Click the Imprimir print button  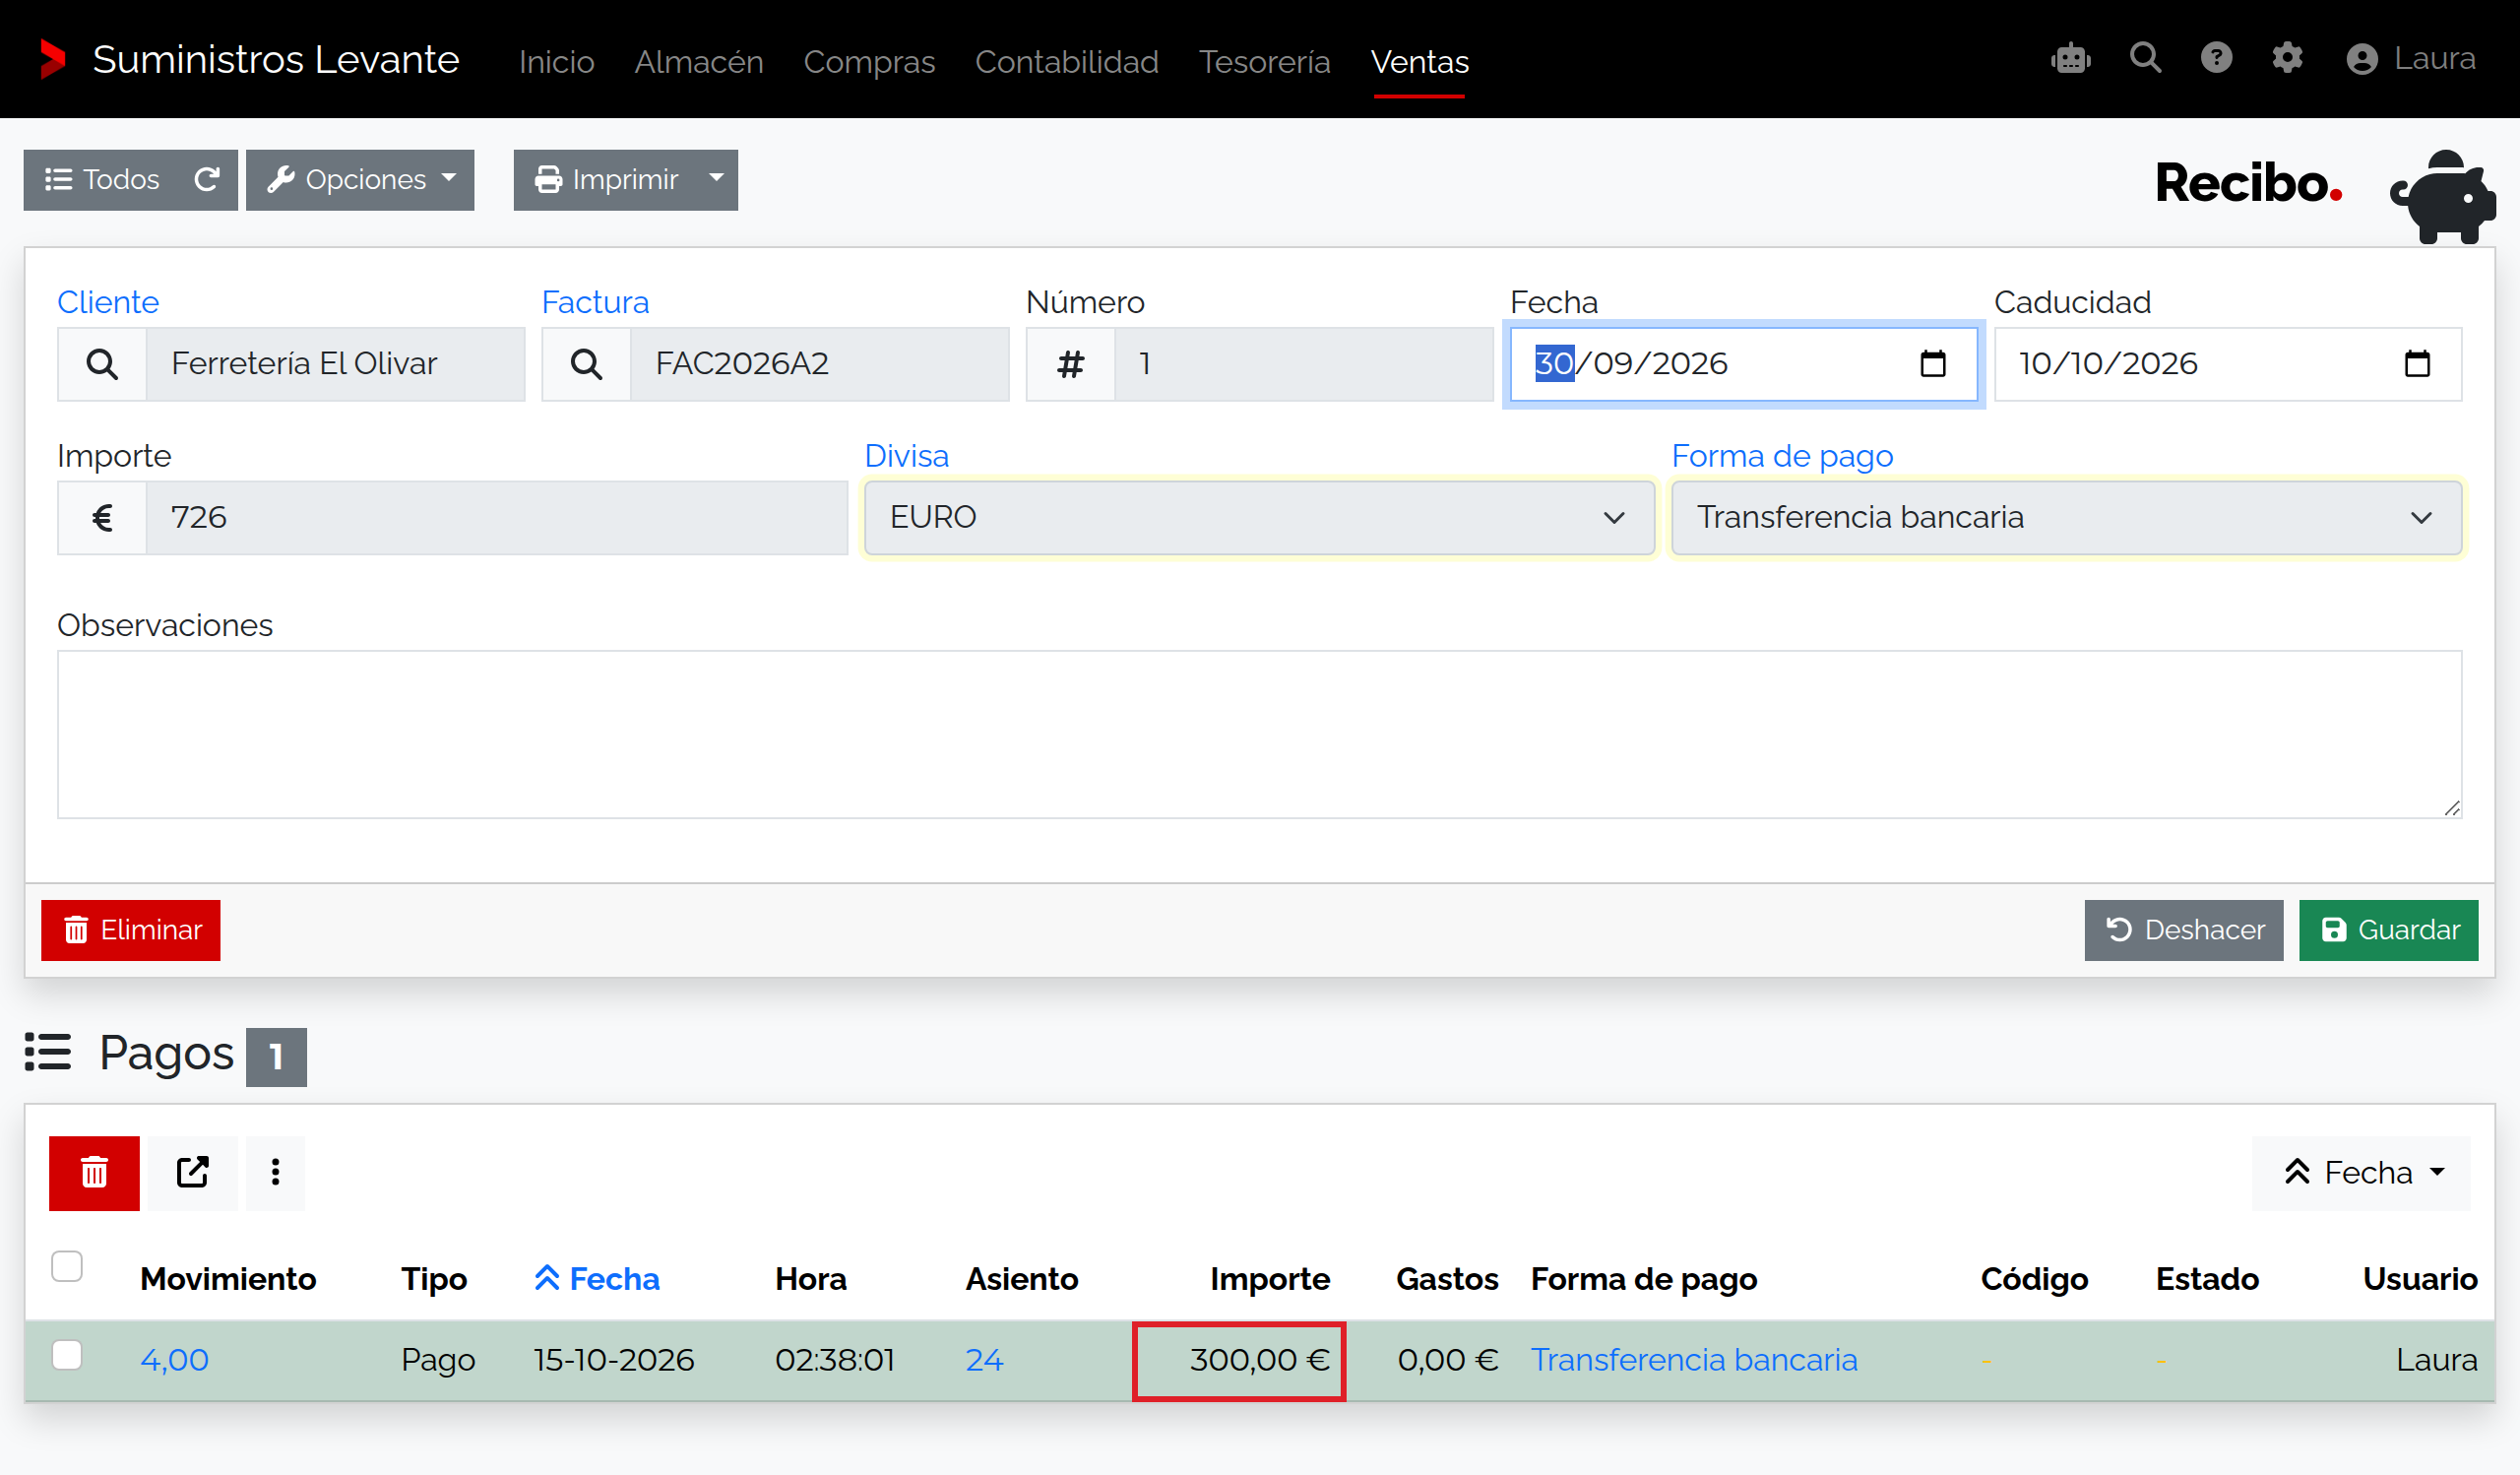coord(606,180)
